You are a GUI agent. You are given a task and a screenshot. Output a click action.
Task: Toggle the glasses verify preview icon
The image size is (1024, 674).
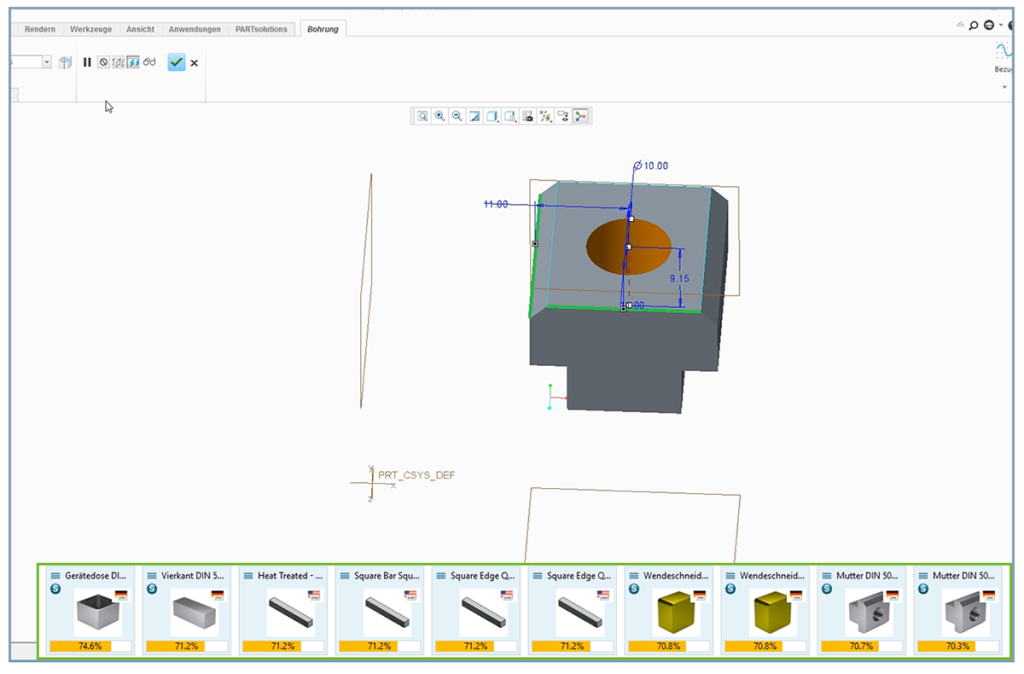tap(149, 62)
